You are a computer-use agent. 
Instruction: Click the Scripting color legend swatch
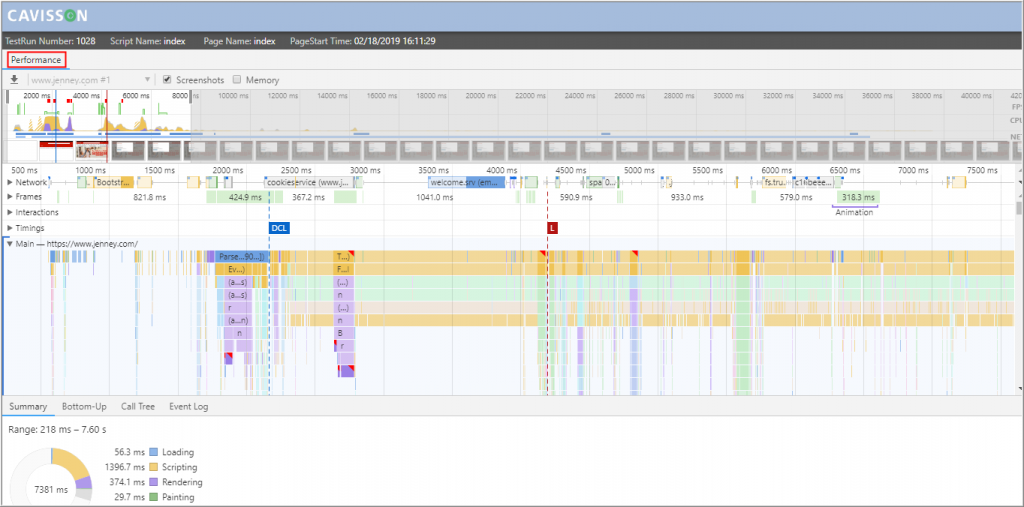click(x=153, y=467)
